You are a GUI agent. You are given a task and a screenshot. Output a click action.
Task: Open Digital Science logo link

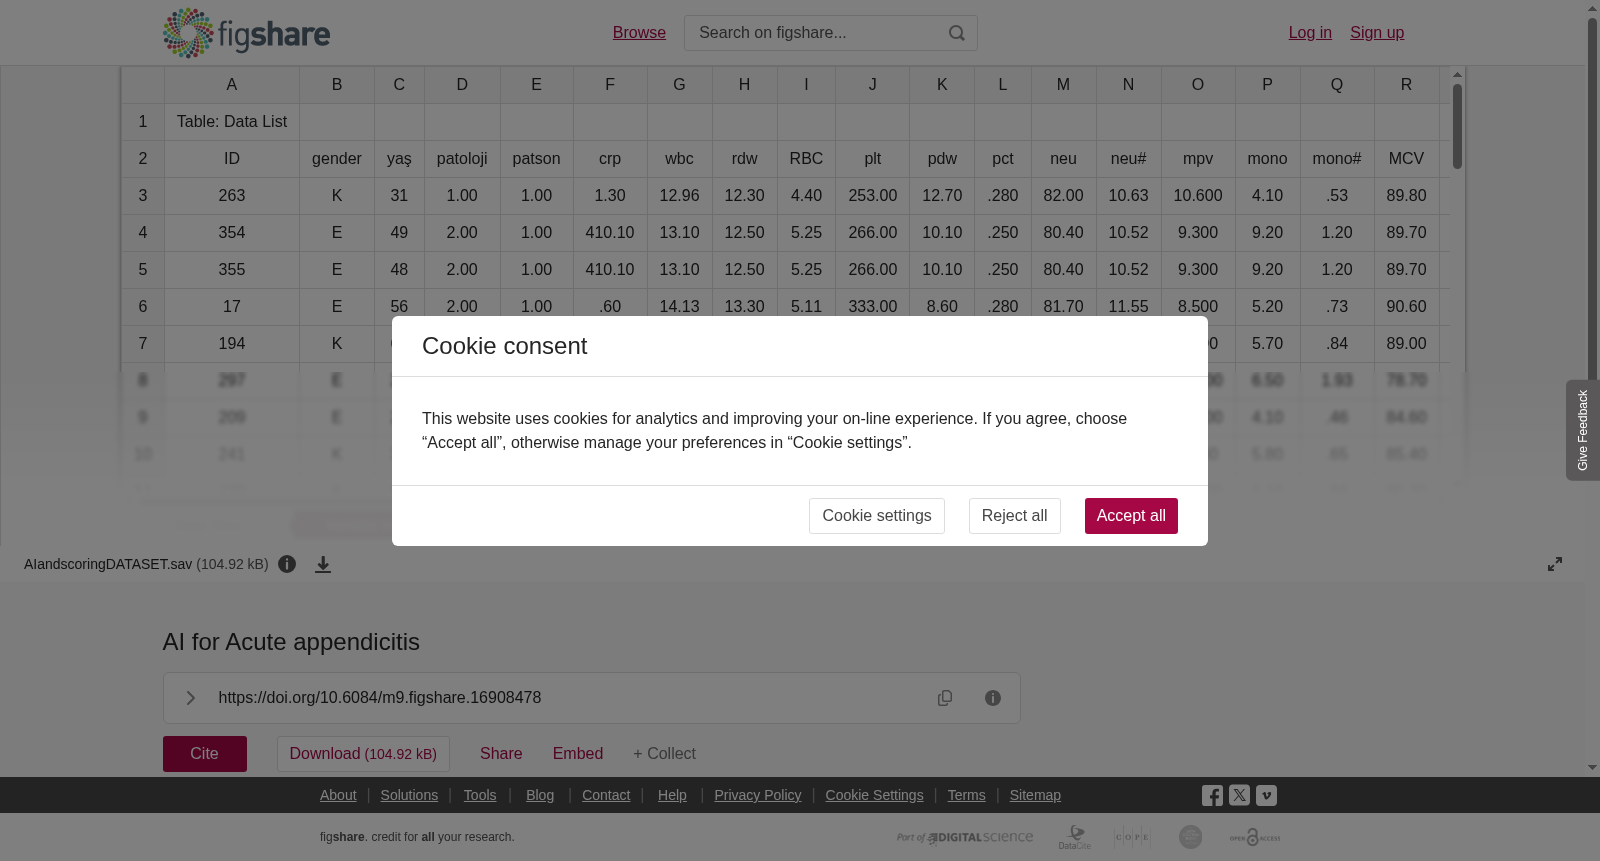click(x=965, y=838)
